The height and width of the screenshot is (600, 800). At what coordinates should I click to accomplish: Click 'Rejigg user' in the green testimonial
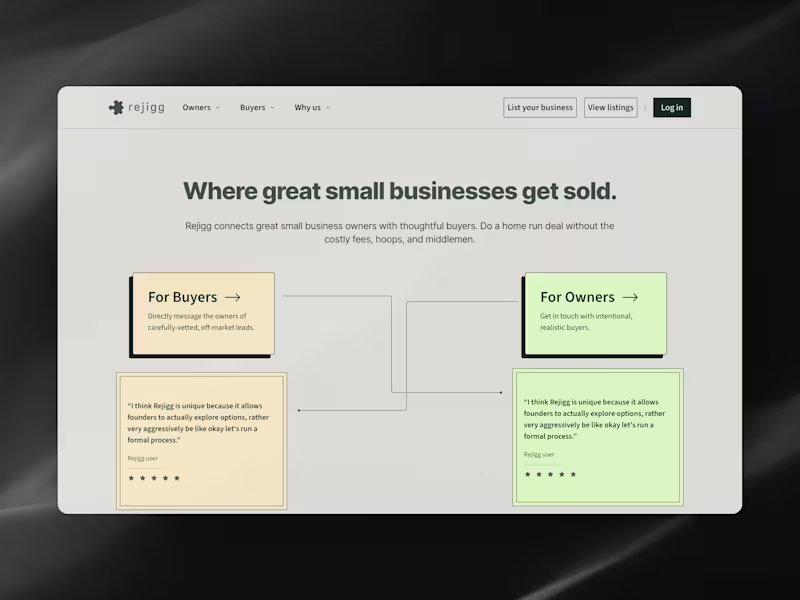coord(539,454)
